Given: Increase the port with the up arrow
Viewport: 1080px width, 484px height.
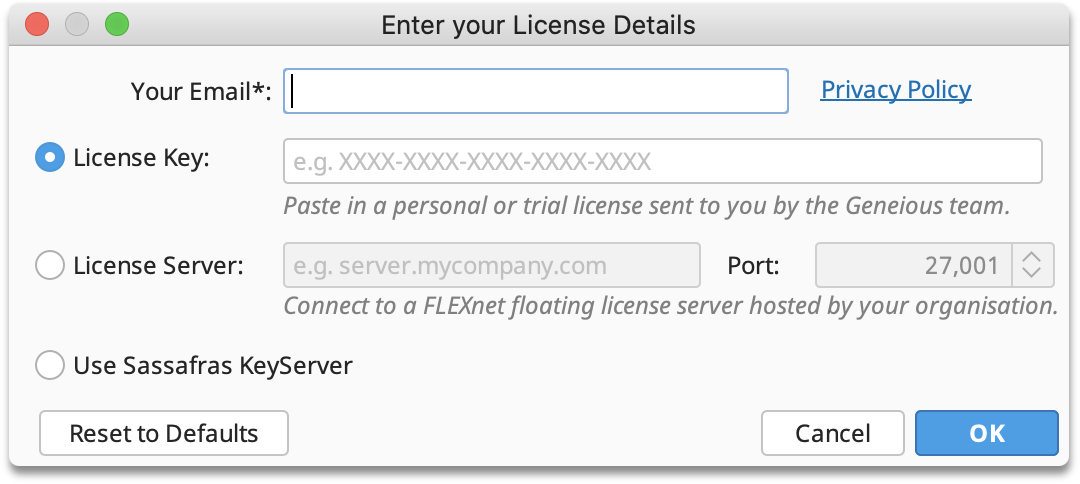Looking at the screenshot, I should (x=1031, y=257).
